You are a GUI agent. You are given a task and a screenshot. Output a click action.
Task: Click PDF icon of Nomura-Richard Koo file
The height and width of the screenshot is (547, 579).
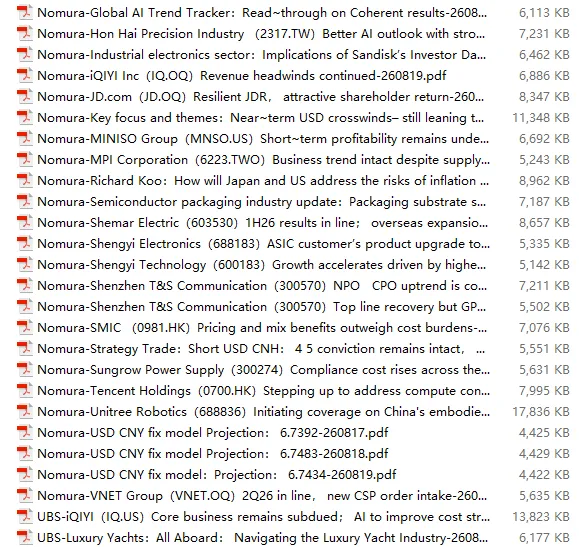[25, 181]
